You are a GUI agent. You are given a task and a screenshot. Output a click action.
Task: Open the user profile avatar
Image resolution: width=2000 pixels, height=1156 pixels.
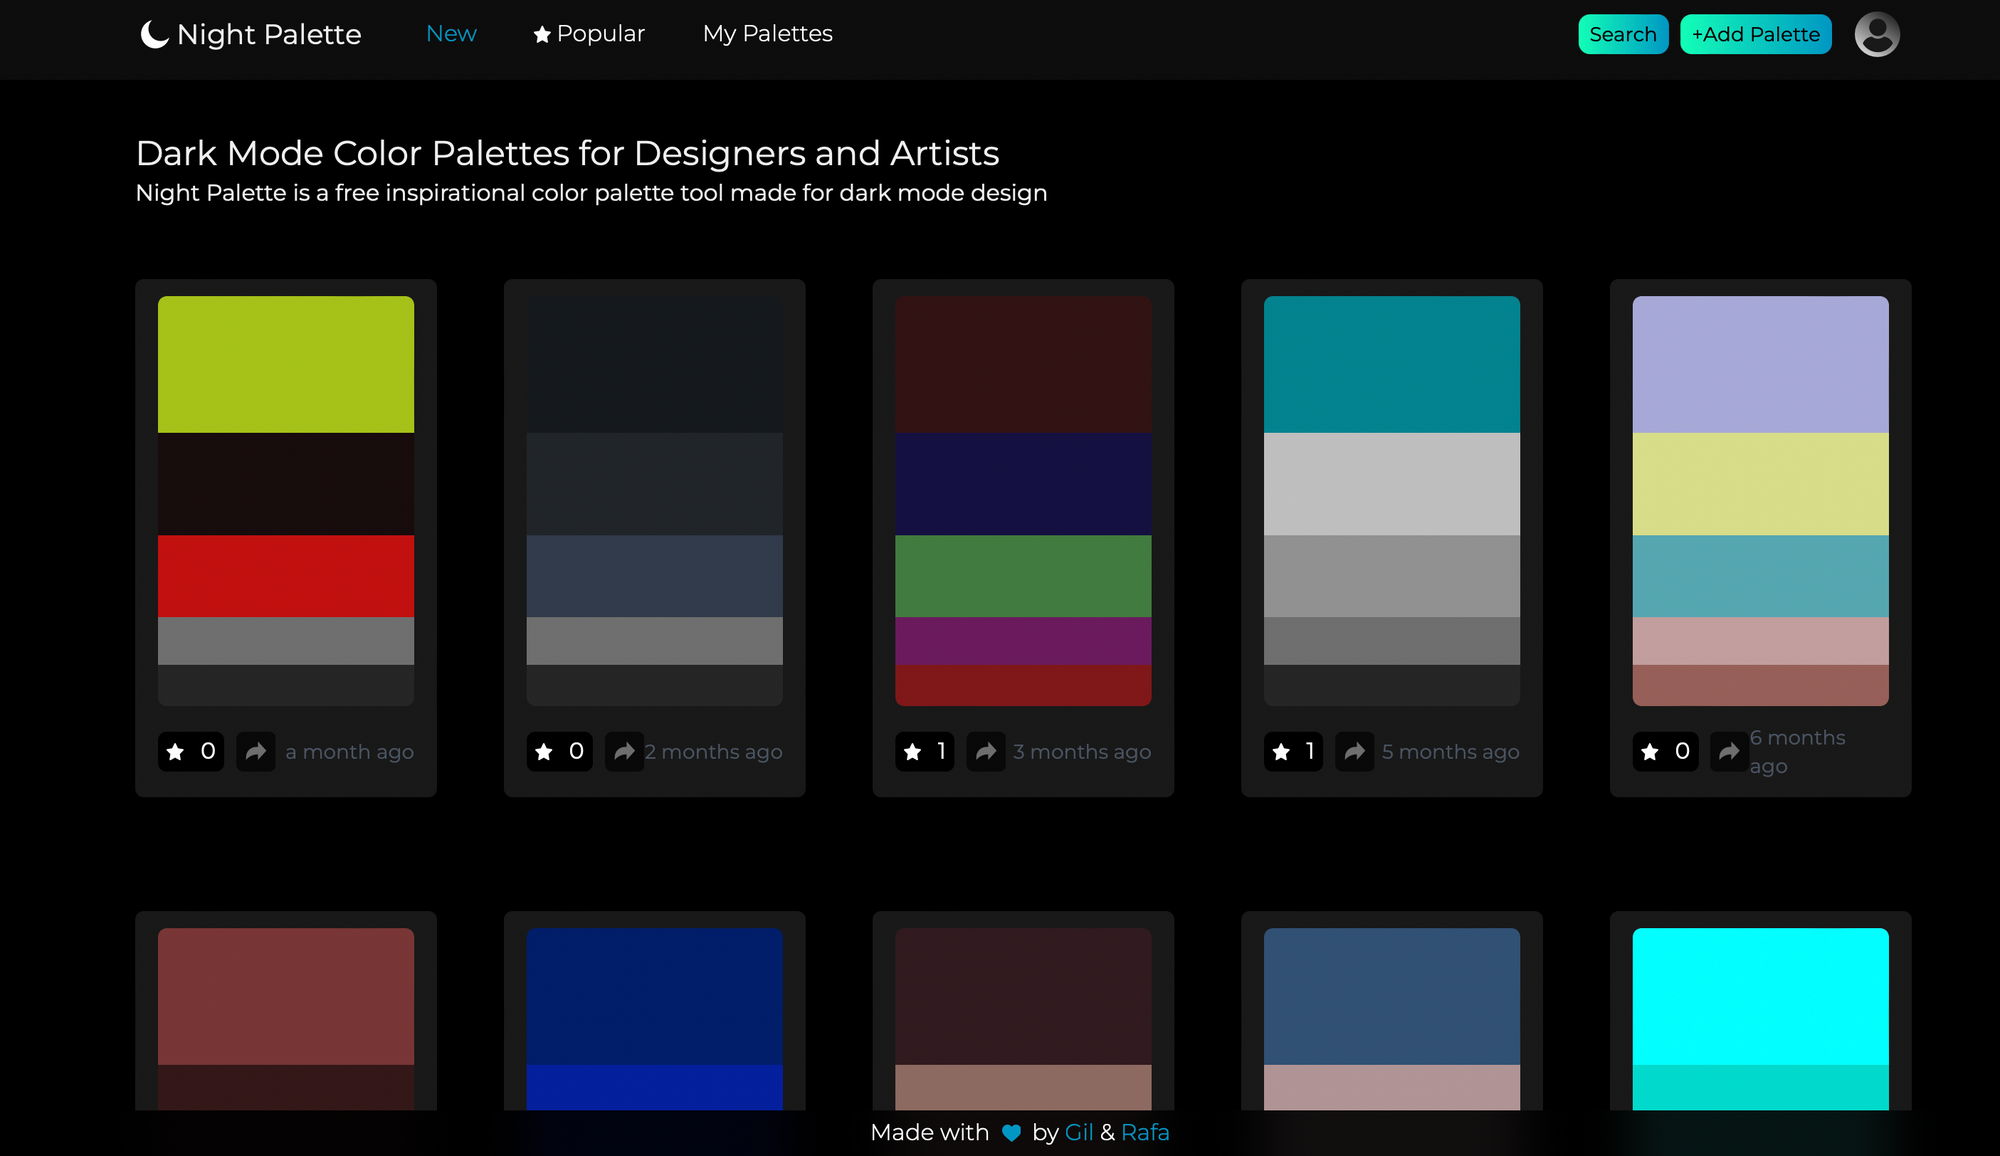coord(1876,34)
